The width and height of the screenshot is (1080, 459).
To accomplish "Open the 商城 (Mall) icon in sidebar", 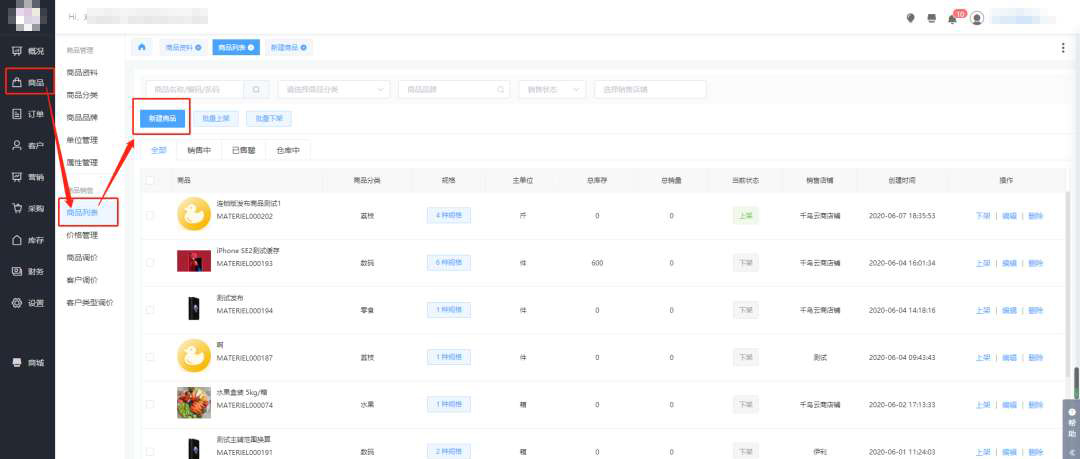I will pyautogui.click(x=28, y=361).
